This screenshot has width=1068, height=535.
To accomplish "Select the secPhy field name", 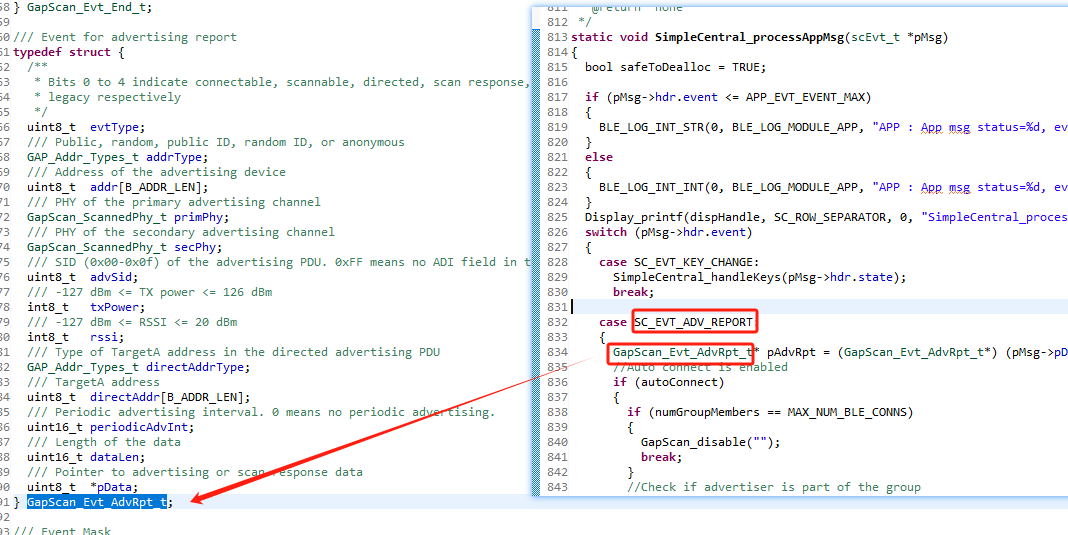I will click(195, 247).
